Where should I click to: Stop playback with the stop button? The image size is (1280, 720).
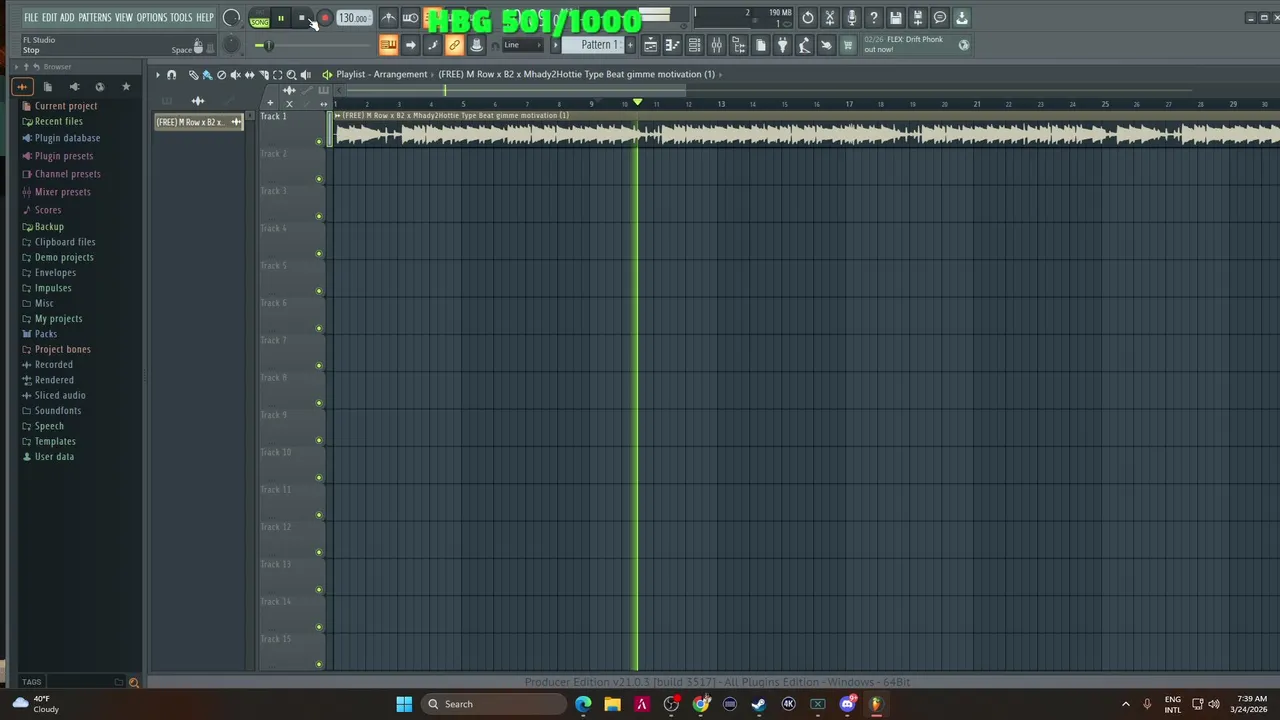tap(302, 18)
